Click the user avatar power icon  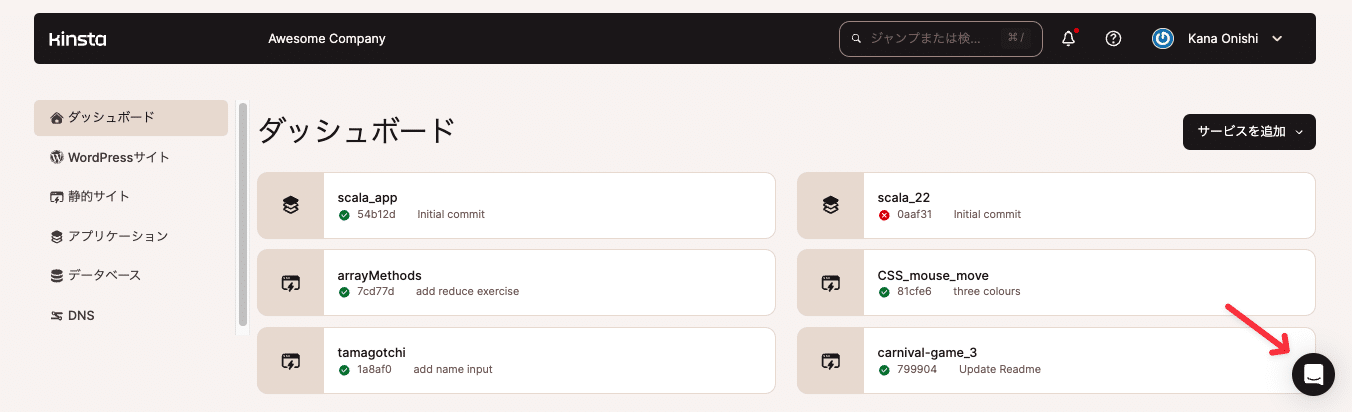pyautogui.click(x=1162, y=39)
